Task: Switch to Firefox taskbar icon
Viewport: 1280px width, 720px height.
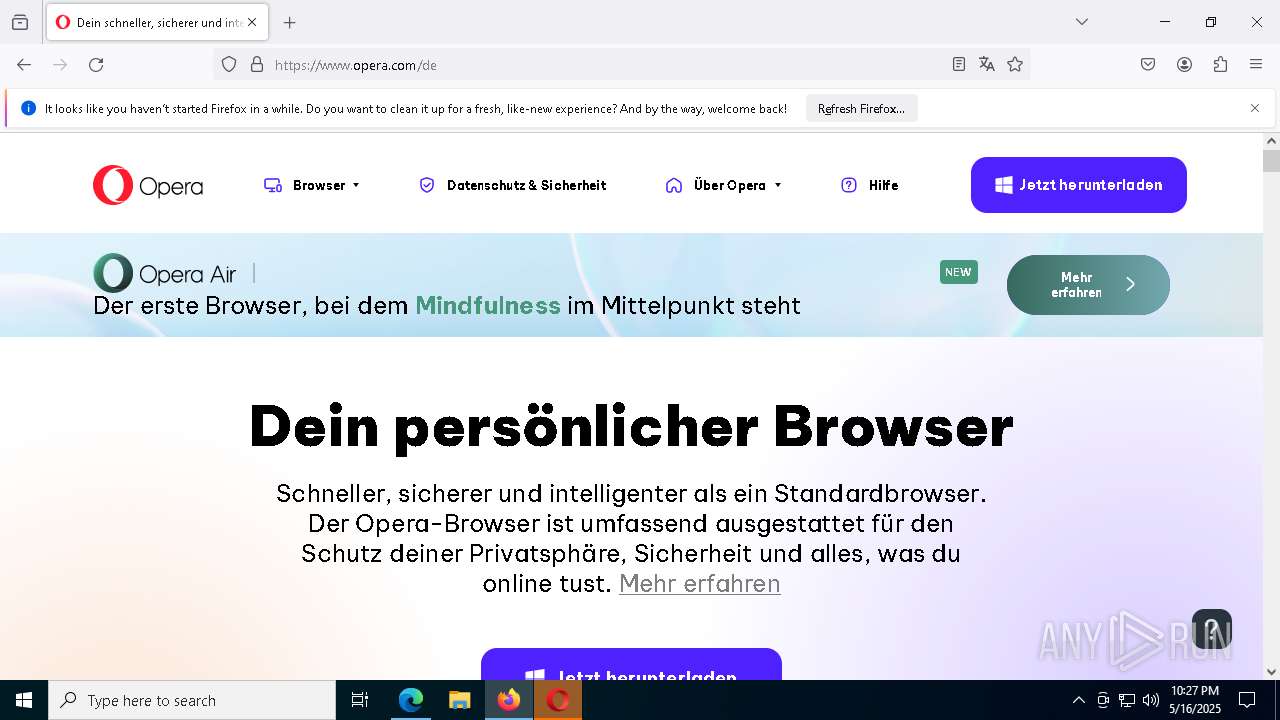Action: (x=509, y=700)
